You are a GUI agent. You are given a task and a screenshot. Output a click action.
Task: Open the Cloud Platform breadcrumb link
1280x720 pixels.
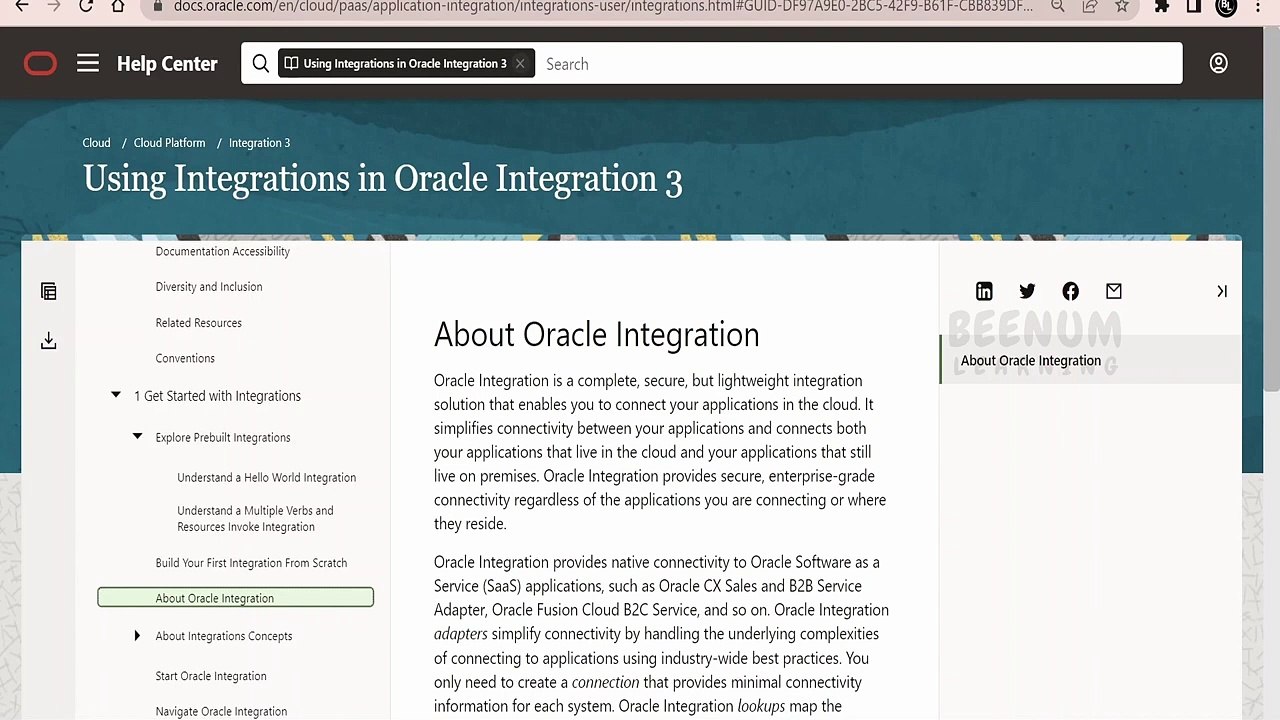coord(169,143)
